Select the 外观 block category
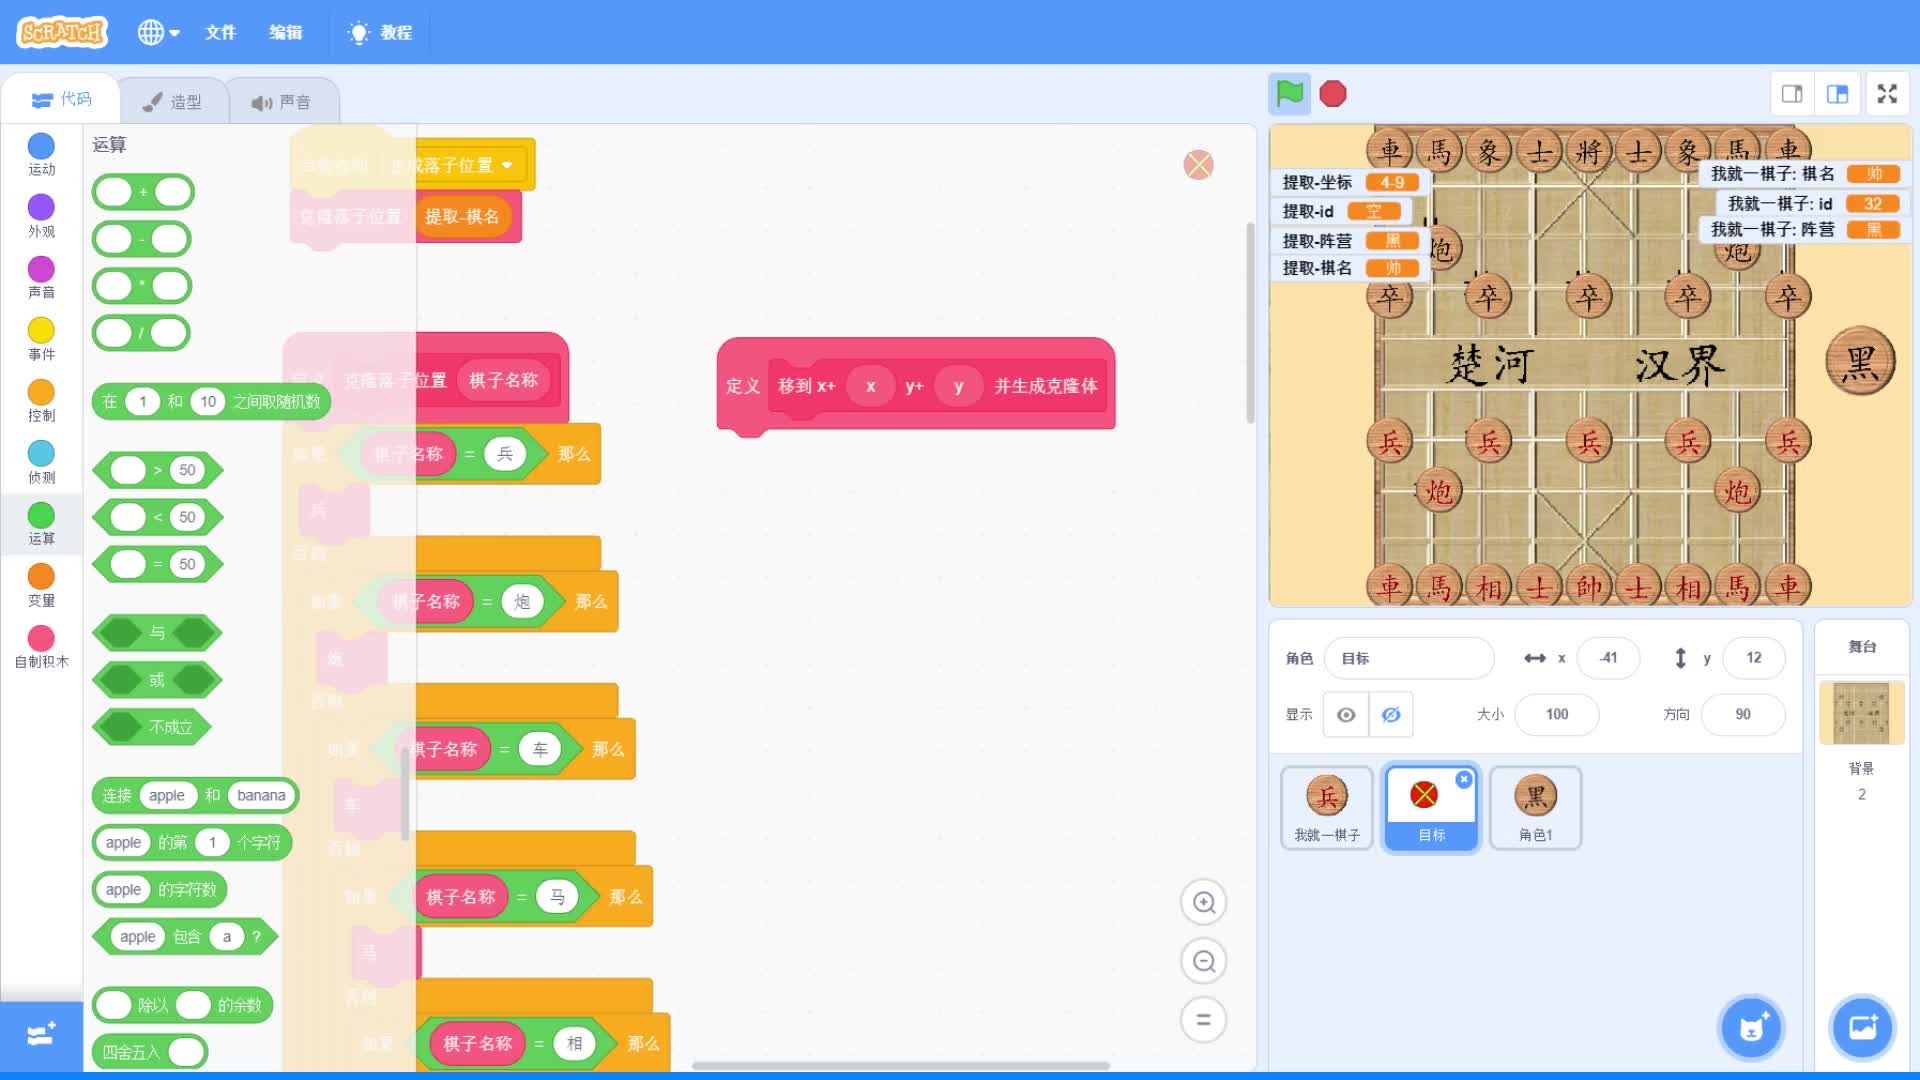 (41, 216)
